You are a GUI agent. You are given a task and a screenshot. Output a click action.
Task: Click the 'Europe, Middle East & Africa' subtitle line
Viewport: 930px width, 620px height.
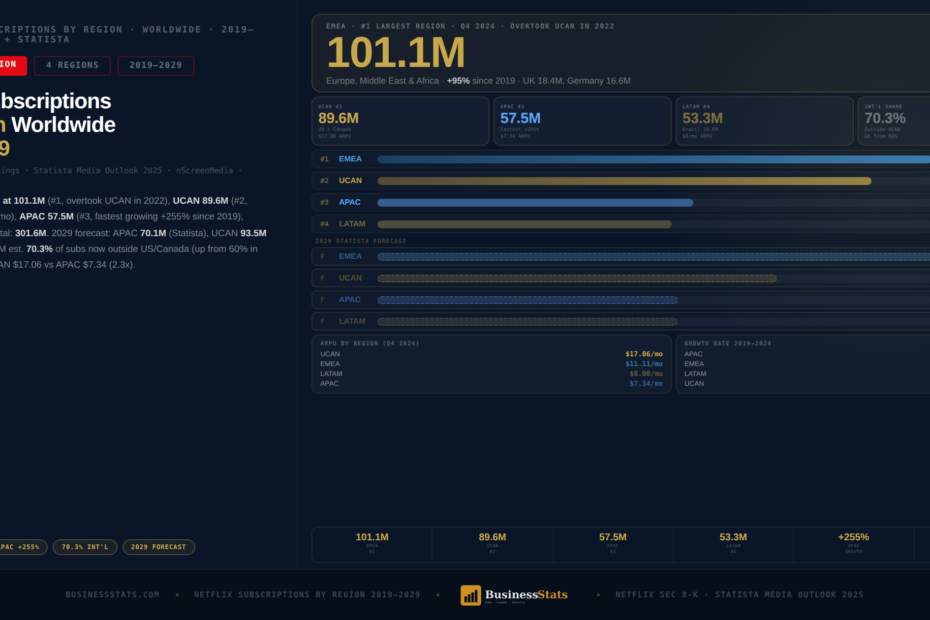tap(478, 81)
